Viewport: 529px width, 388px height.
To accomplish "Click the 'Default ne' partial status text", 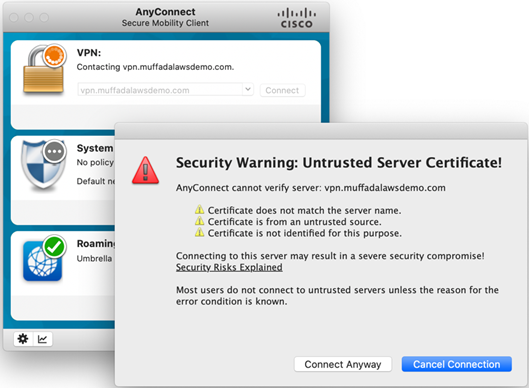I will click(95, 181).
